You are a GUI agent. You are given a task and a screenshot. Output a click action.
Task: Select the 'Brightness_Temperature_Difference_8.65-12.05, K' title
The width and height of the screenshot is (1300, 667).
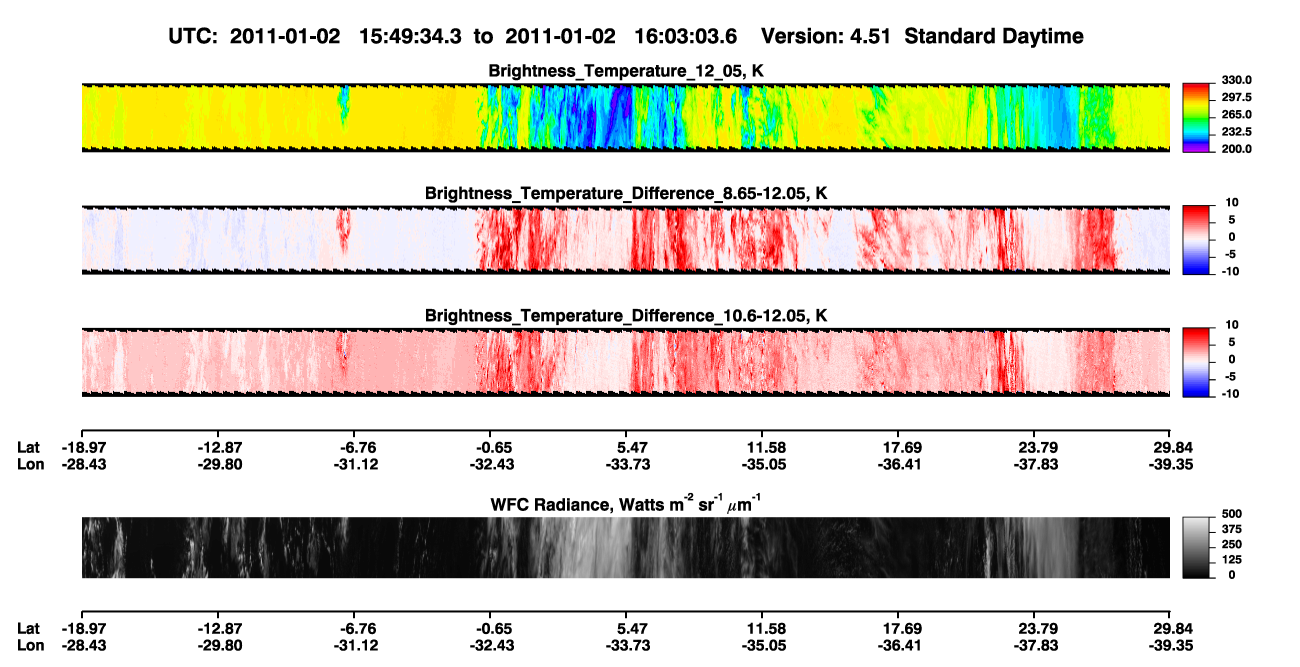coord(625,193)
